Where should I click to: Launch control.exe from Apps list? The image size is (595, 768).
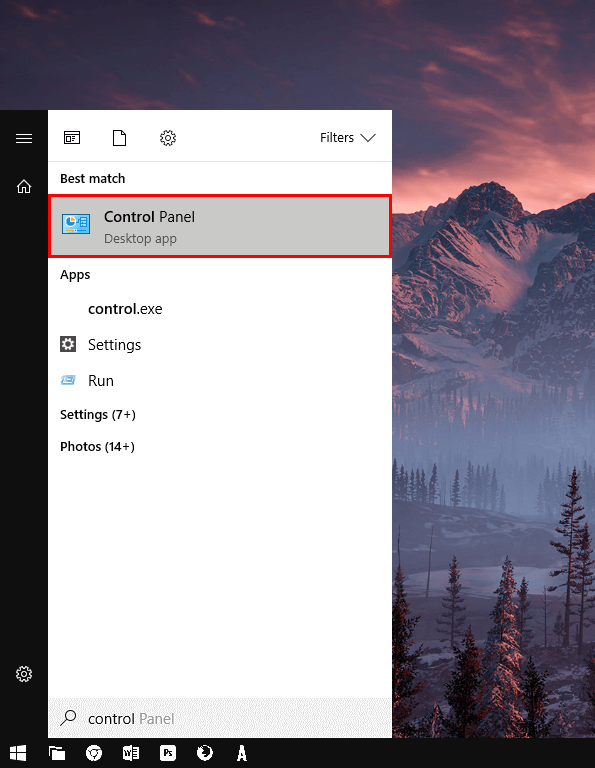(x=220, y=309)
